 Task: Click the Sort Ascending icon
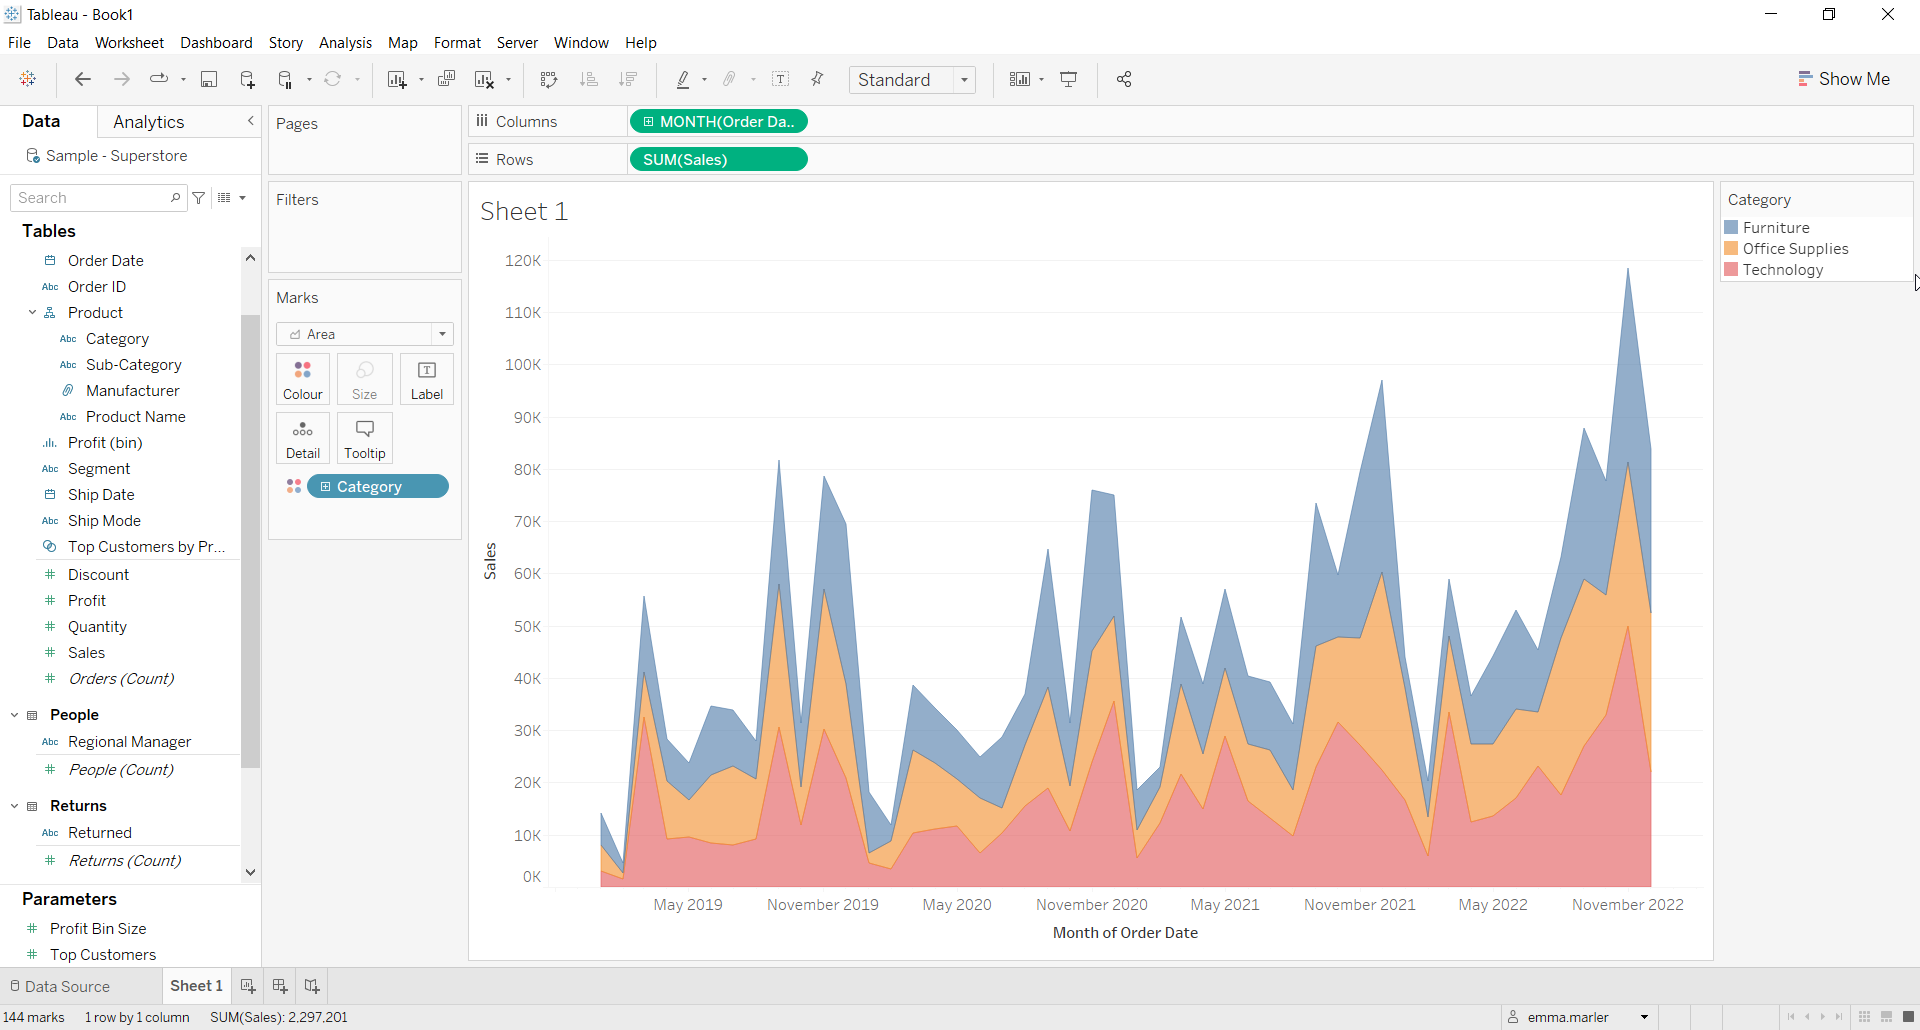590,79
